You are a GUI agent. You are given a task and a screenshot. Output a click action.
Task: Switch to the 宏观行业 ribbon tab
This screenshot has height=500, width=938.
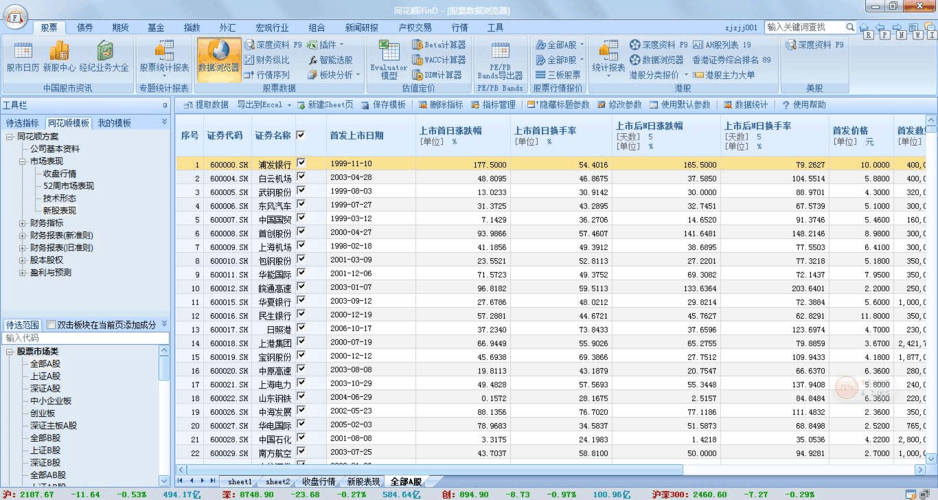272,28
